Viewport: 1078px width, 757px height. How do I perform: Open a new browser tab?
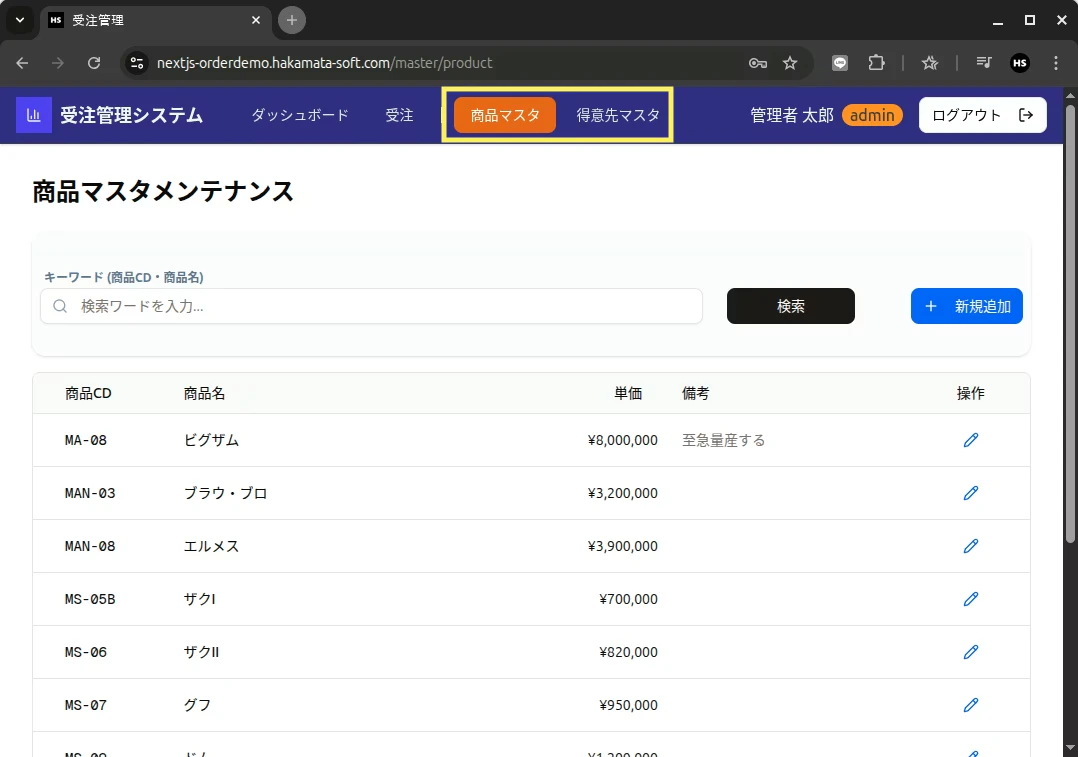[x=292, y=20]
